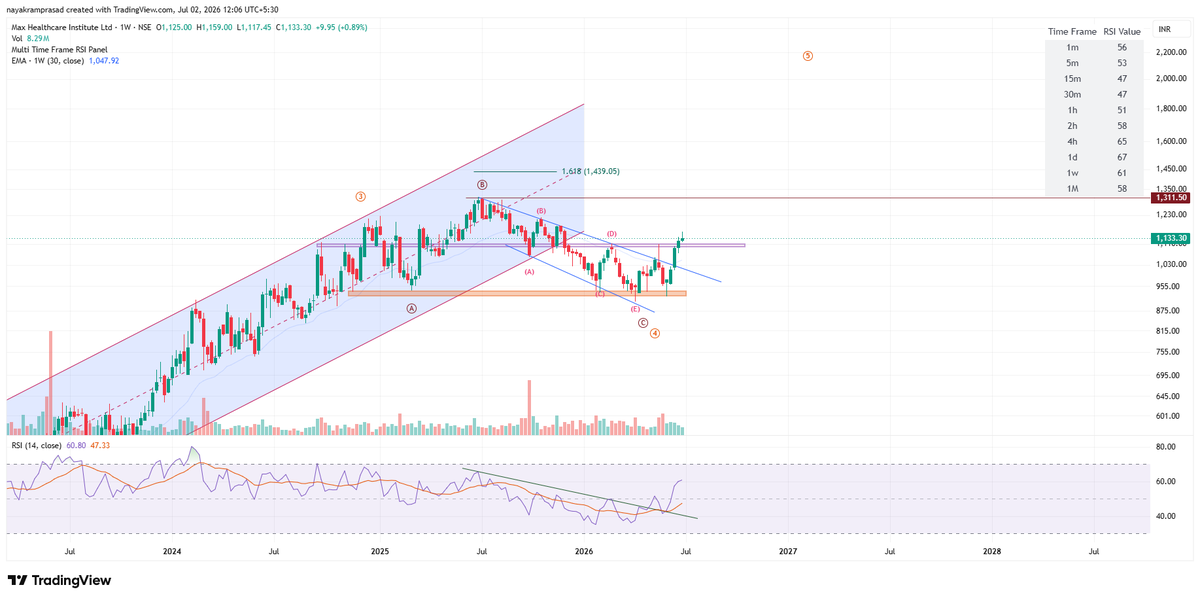Click the 2026 time axis label
The width and height of the screenshot is (1200, 600).
(x=584, y=551)
